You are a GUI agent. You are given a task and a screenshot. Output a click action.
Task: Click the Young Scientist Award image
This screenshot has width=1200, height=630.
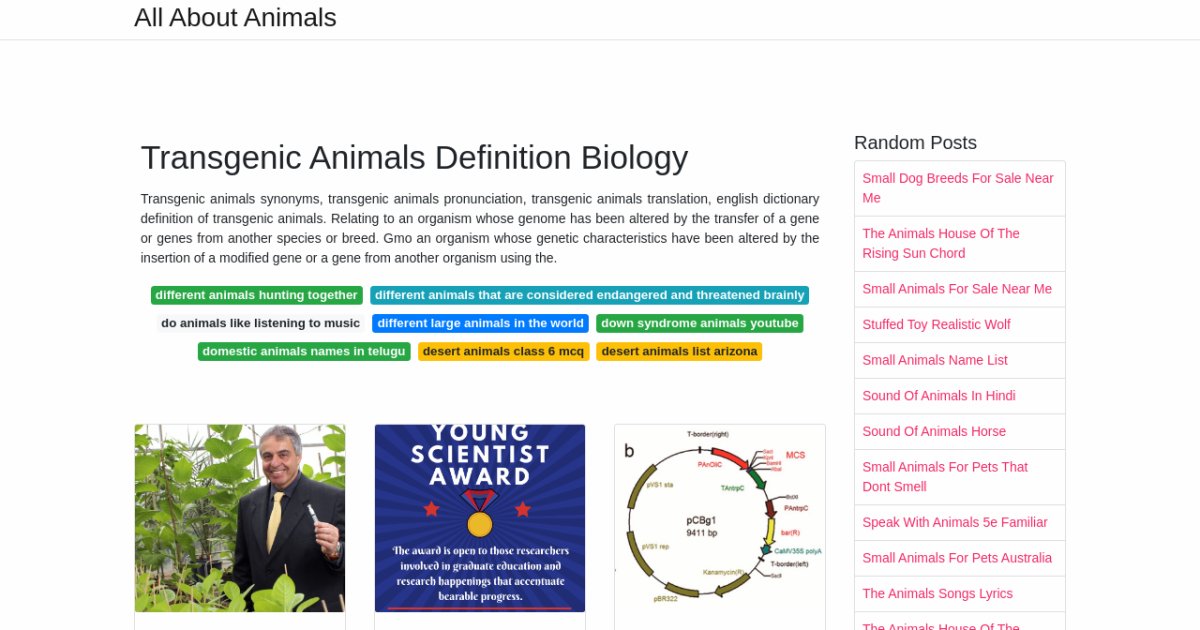(480, 518)
